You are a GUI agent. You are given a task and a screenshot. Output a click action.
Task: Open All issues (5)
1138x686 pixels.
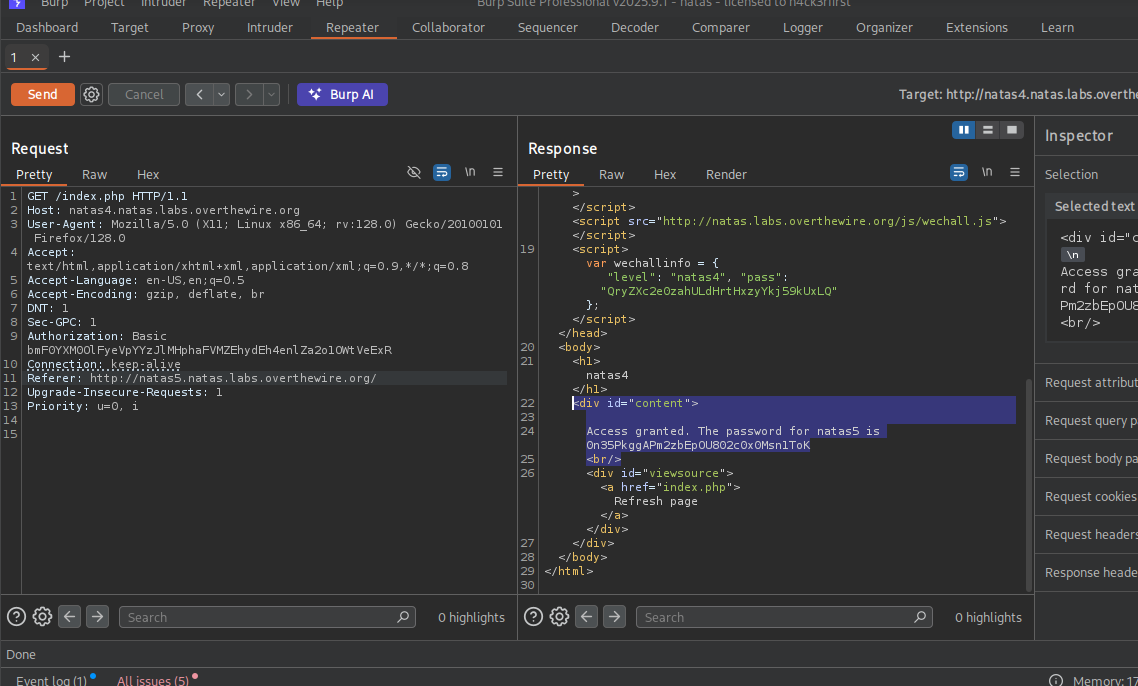(153, 680)
